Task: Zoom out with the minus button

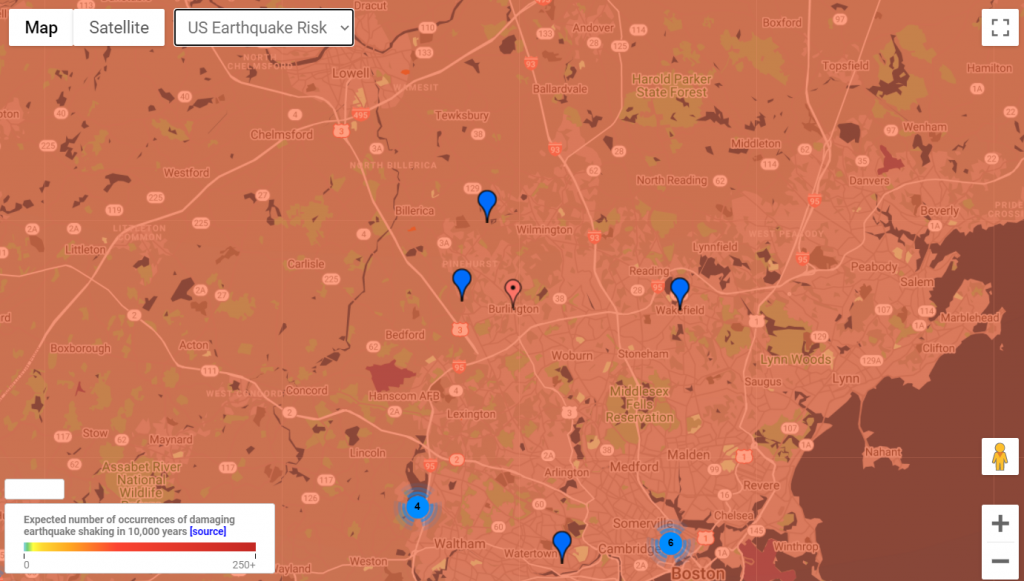Action: pyautogui.click(x=999, y=561)
